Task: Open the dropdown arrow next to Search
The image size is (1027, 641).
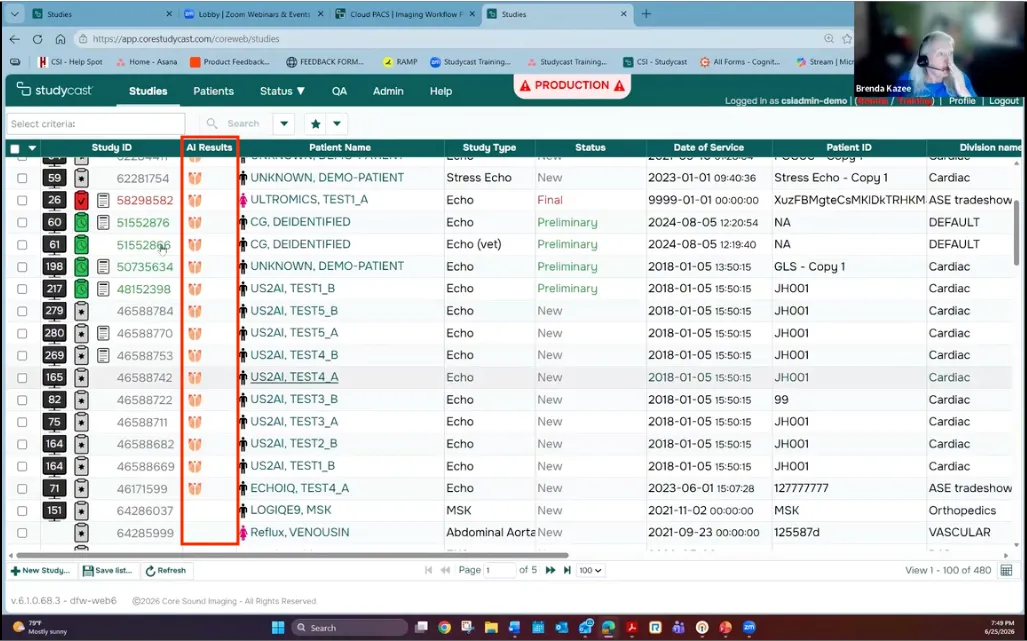Action: 284,124
